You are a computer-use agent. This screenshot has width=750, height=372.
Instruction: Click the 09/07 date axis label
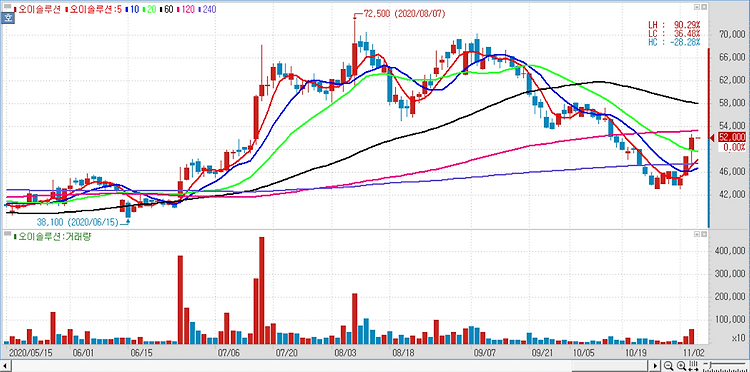click(484, 352)
